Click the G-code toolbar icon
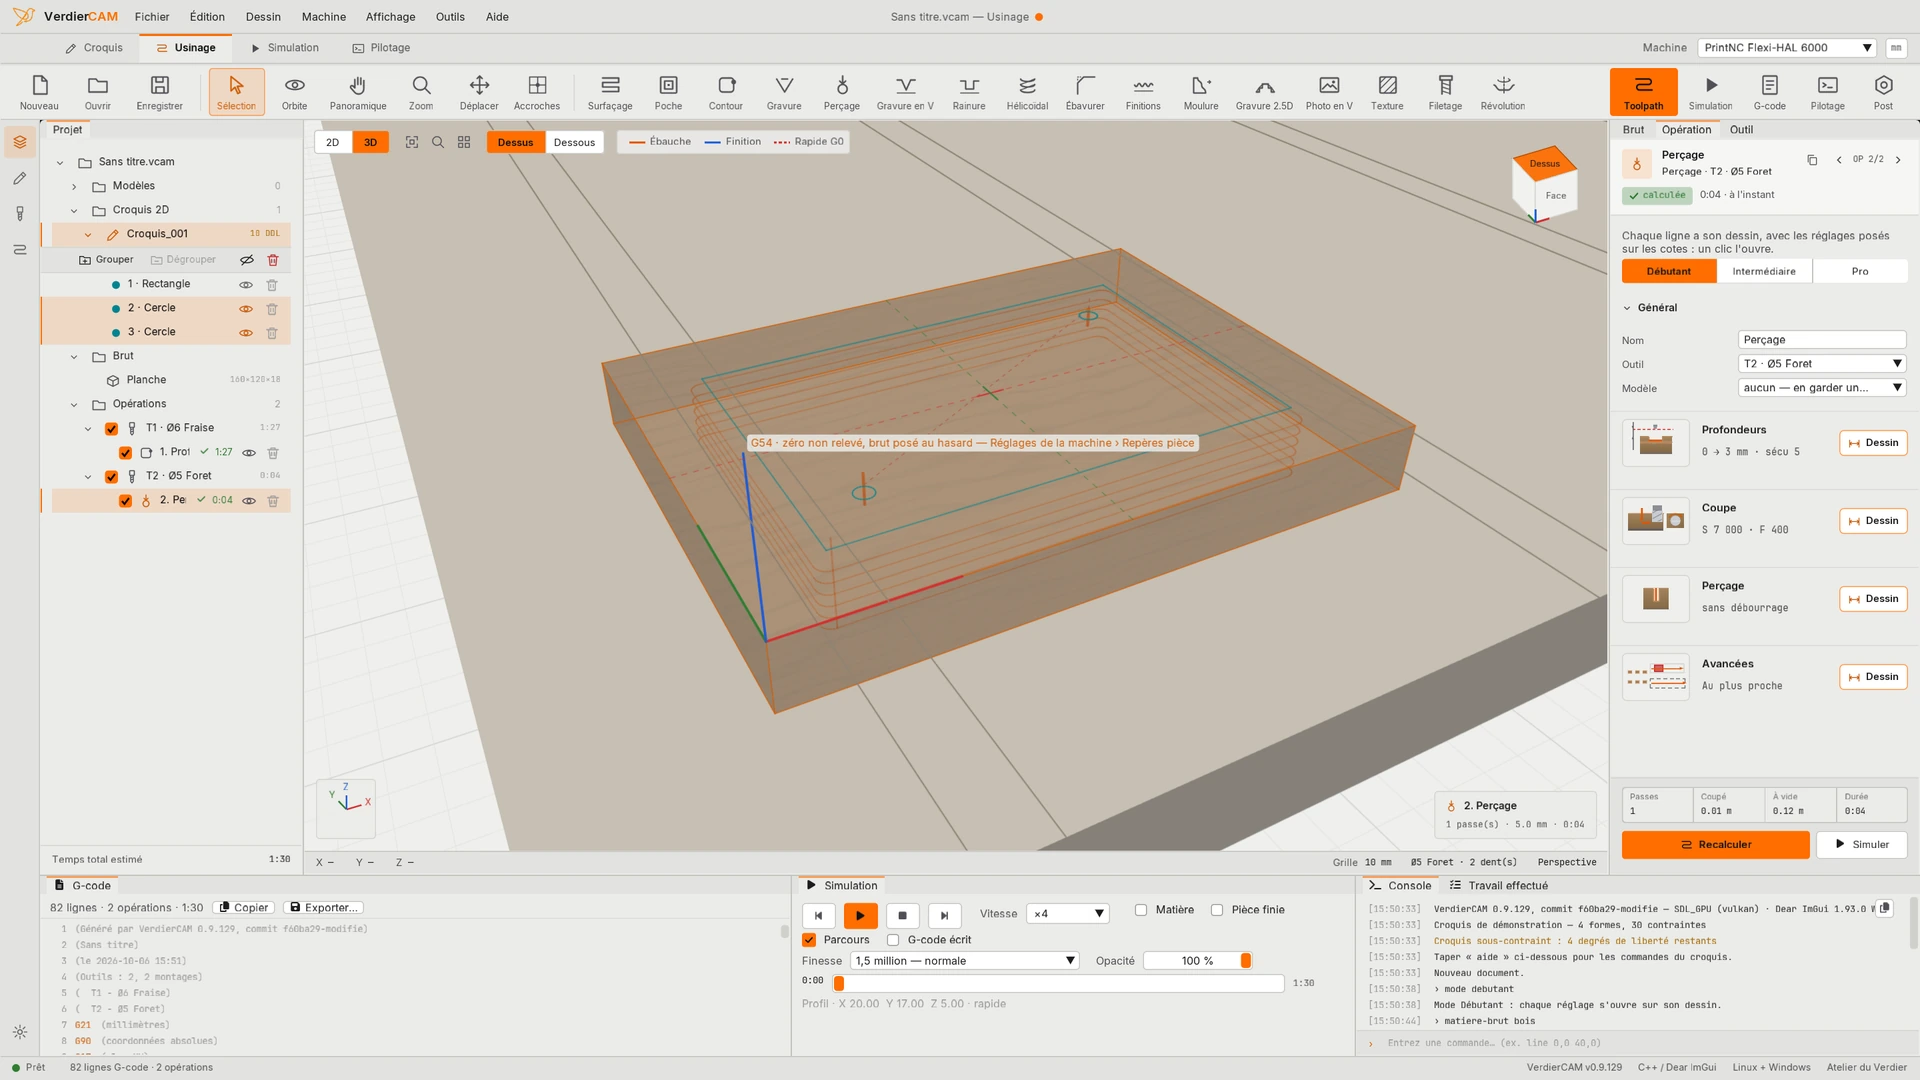 [1769, 92]
